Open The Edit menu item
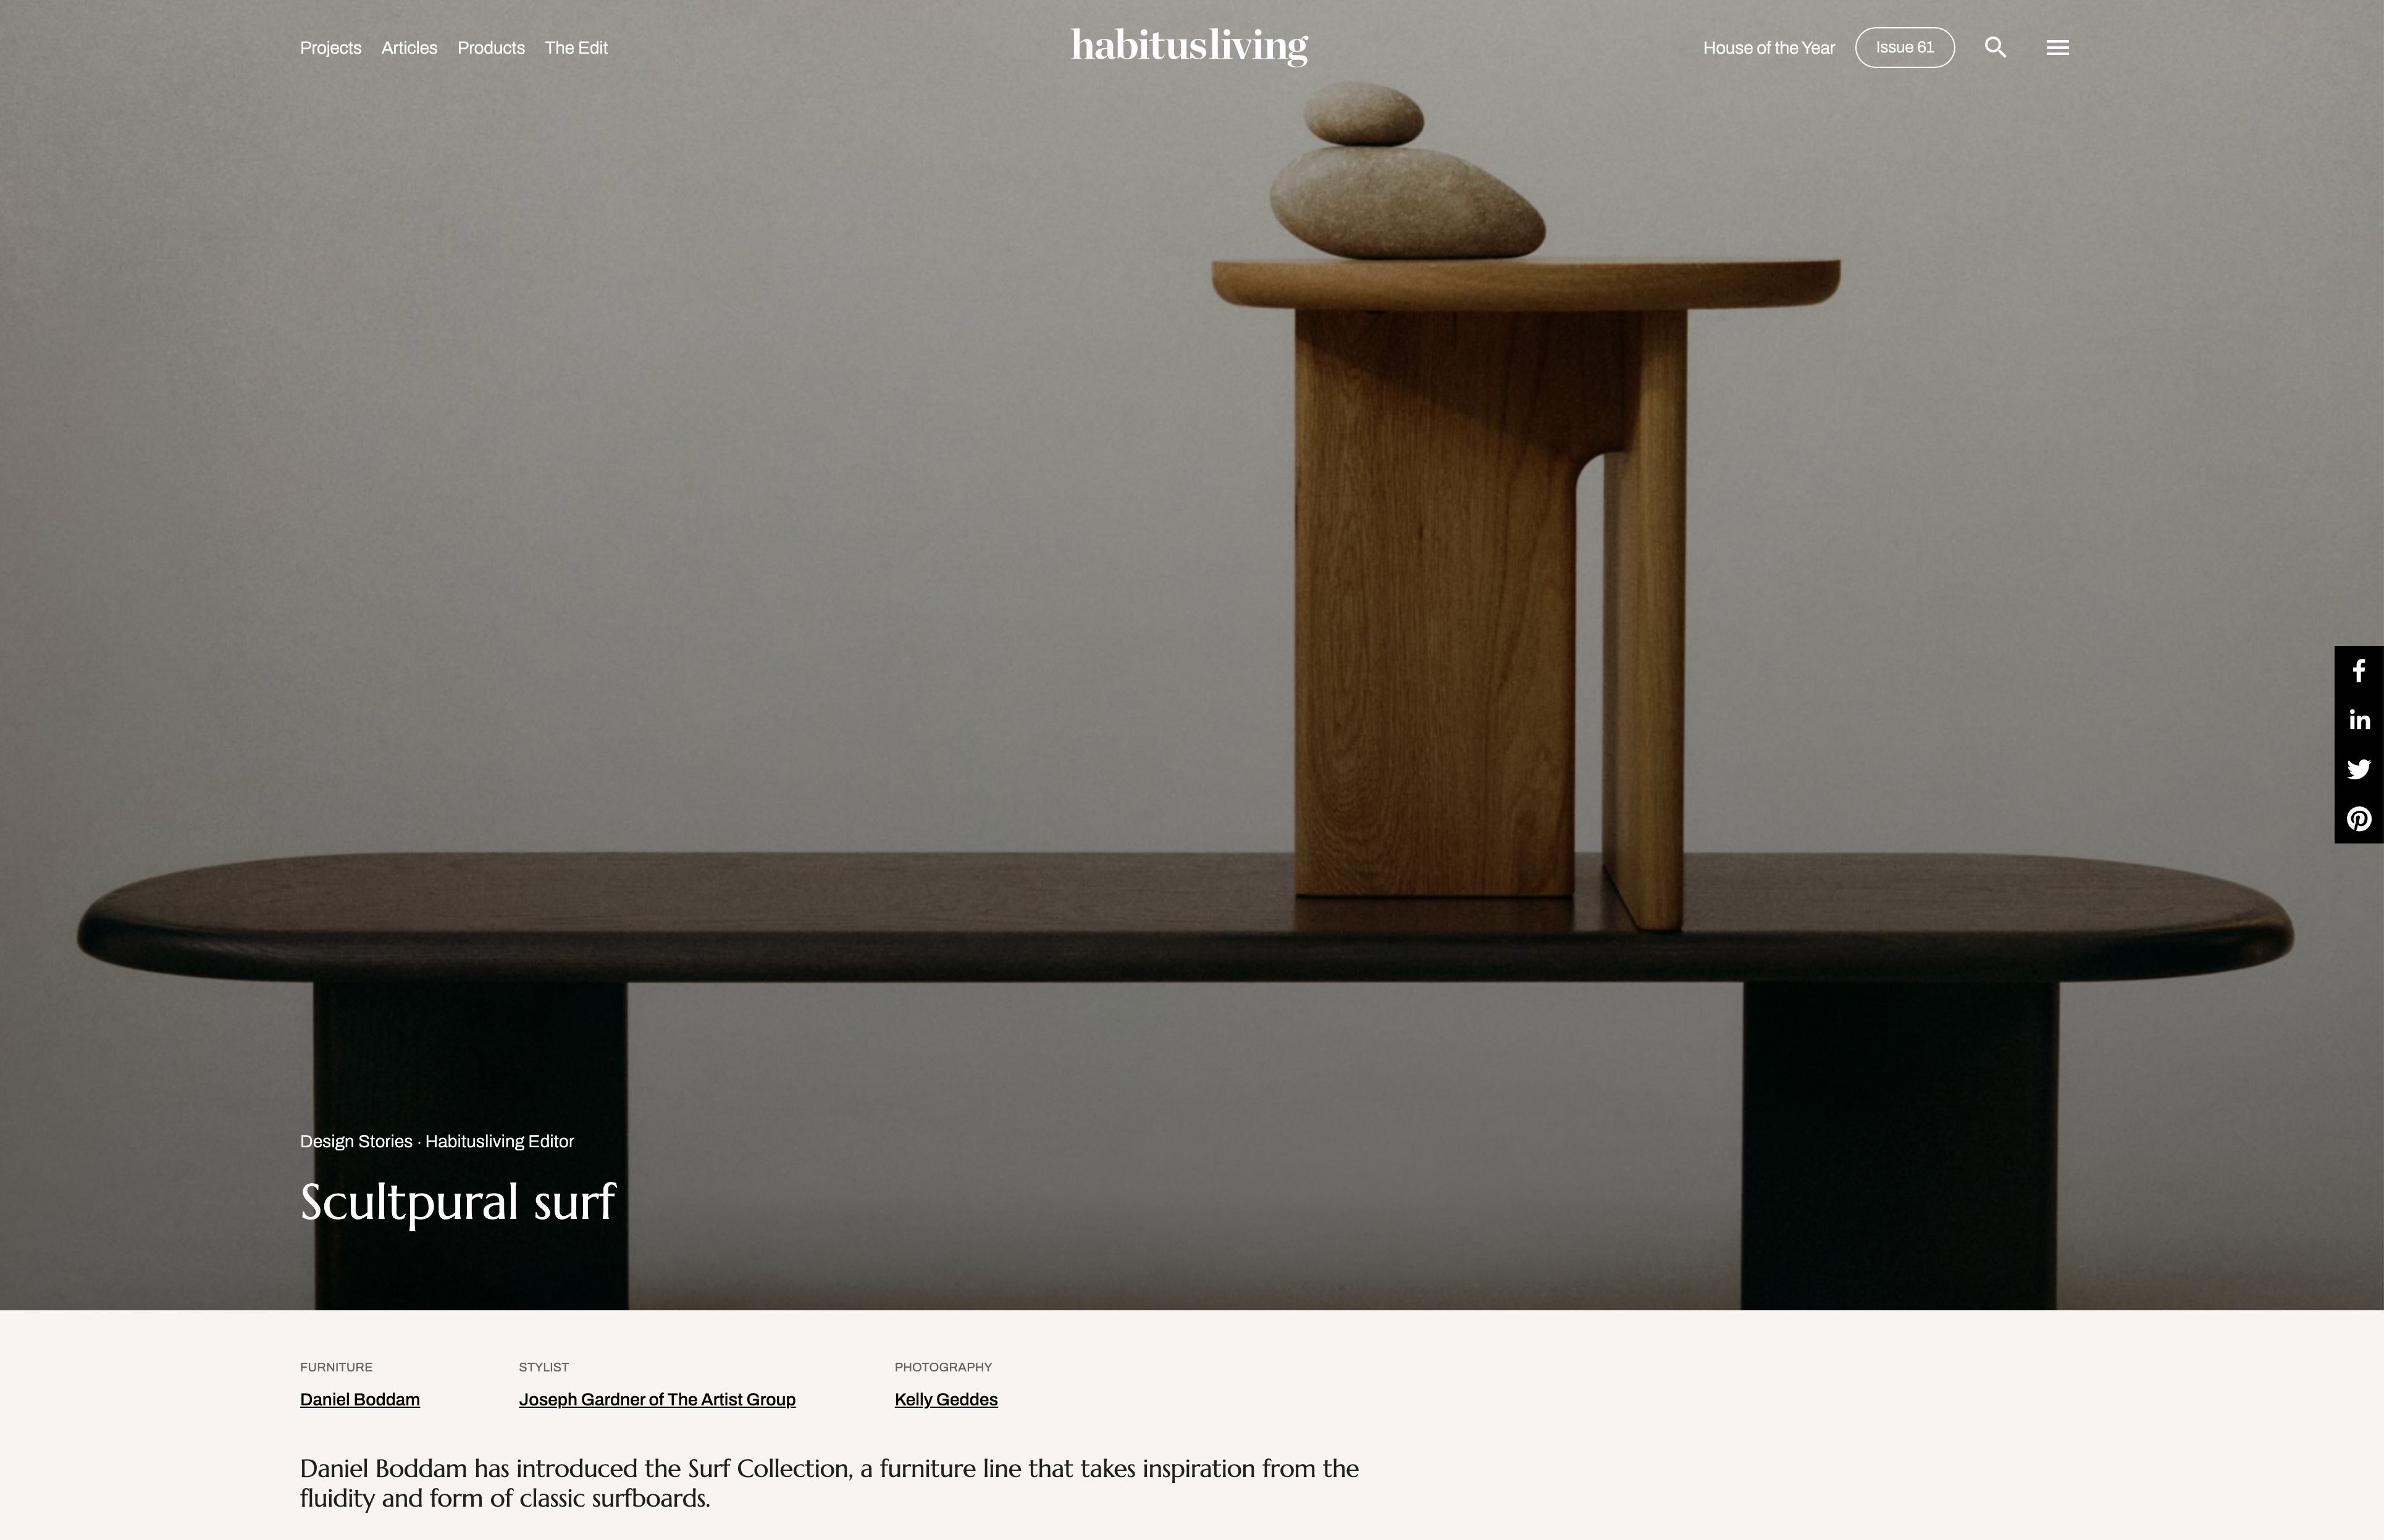The height and width of the screenshot is (1540, 2384). point(576,48)
